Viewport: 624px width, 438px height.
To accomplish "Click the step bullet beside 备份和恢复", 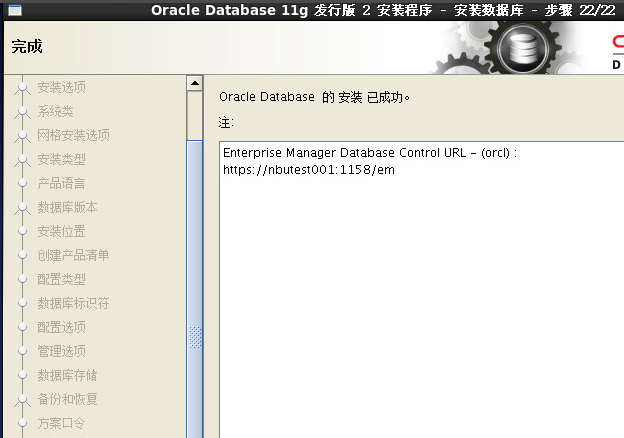I will coord(23,399).
